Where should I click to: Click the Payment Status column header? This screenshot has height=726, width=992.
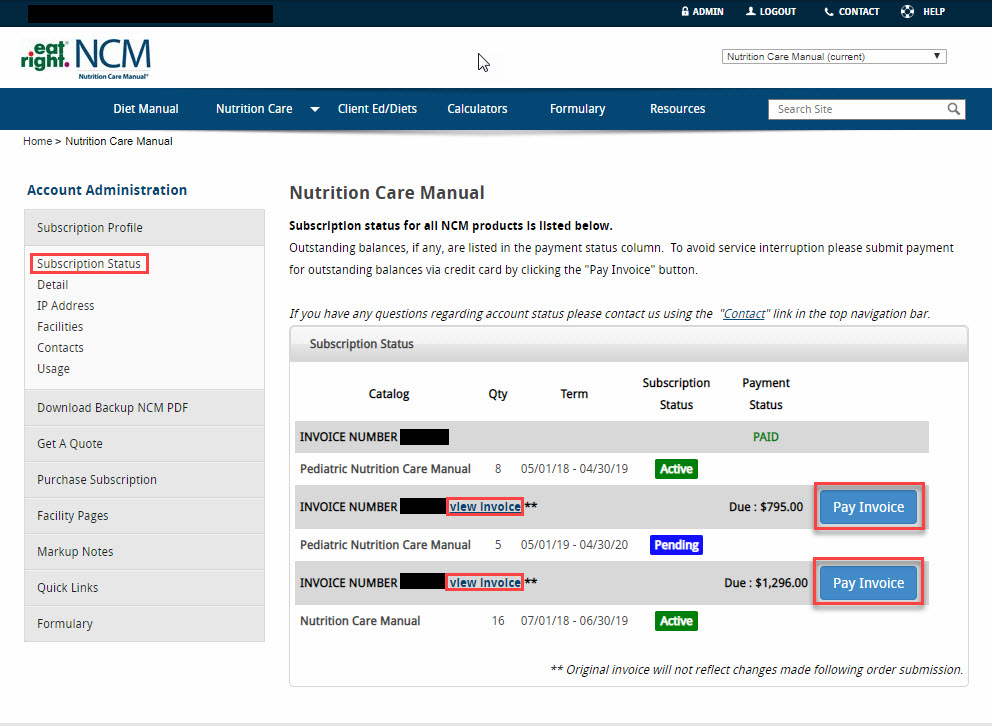766,394
